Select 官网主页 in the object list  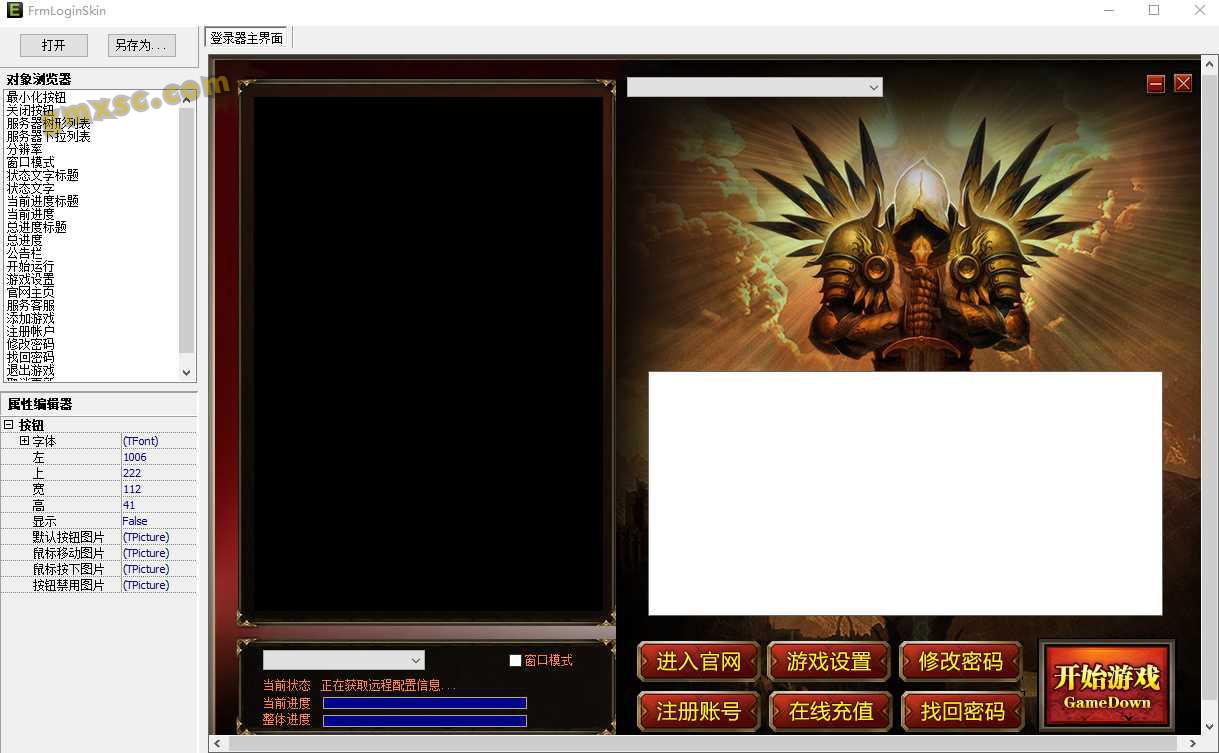(x=30, y=292)
